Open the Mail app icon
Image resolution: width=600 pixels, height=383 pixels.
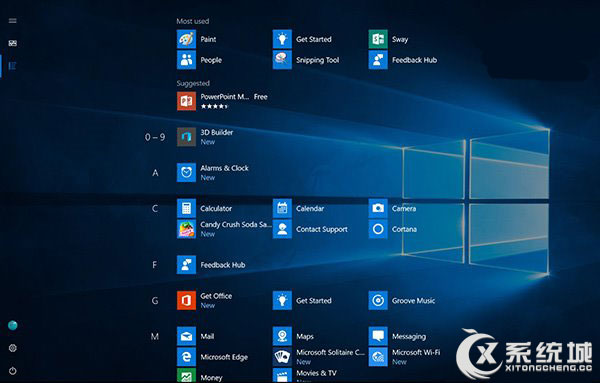186,336
